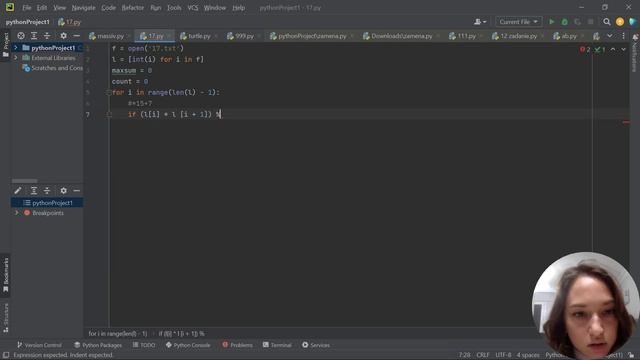Open Project panel settings gear
This screenshot has height=360, width=640.
[63, 36]
